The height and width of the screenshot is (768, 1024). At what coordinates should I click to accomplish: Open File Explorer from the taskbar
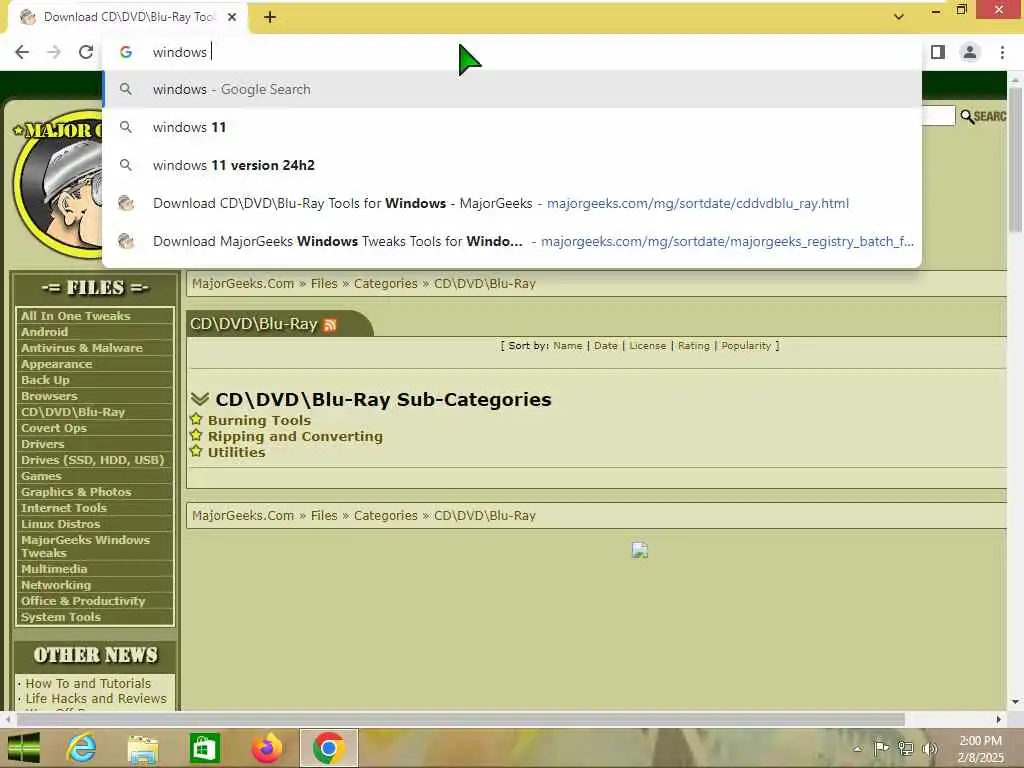tap(142, 748)
